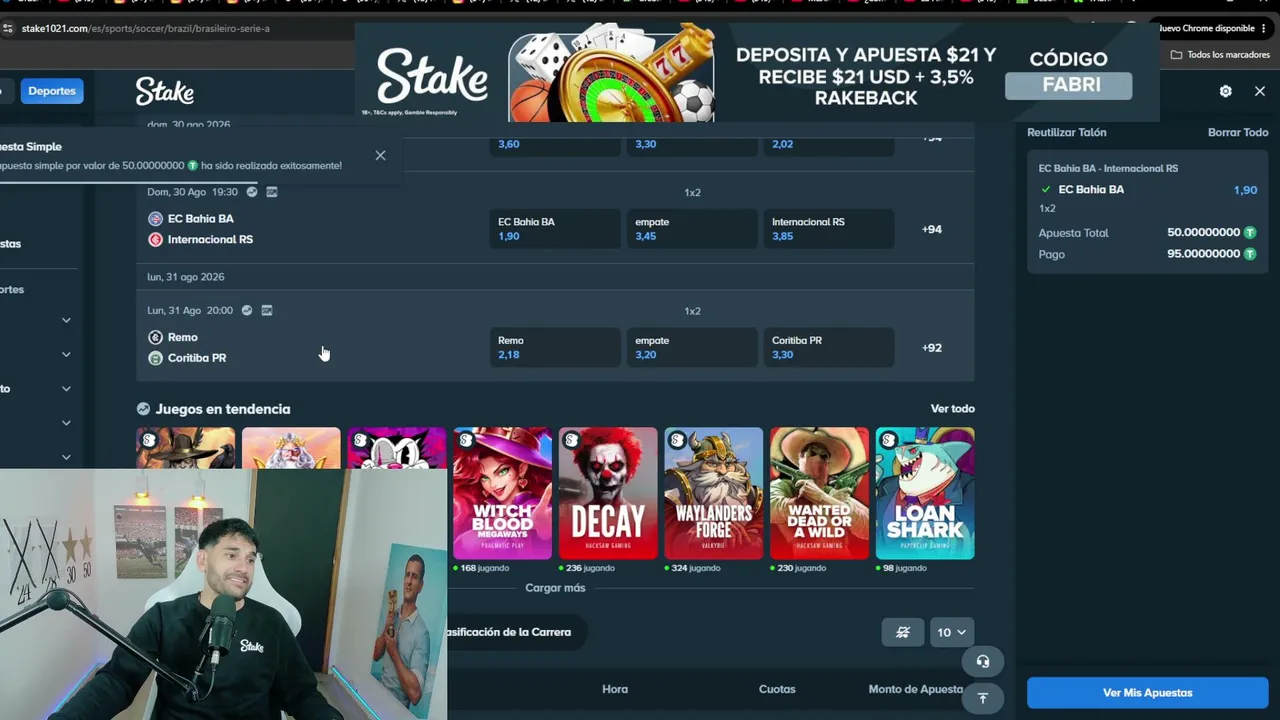Viewport: 1280px width, 720px height.
Task: Expand +94 more markets for Bahia match
Action: [932, 229]
